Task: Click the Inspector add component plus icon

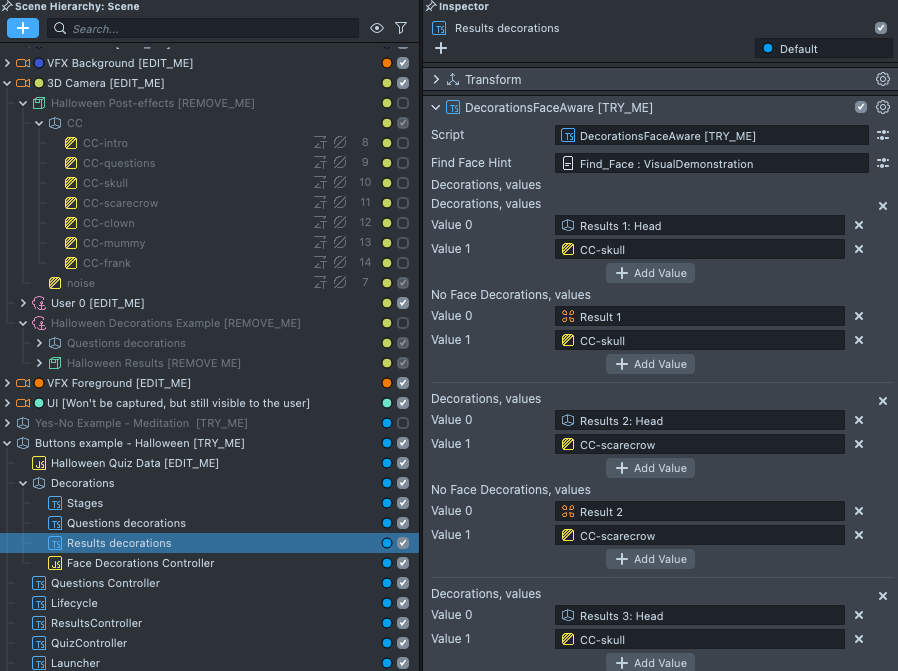Action: (441, 48)
